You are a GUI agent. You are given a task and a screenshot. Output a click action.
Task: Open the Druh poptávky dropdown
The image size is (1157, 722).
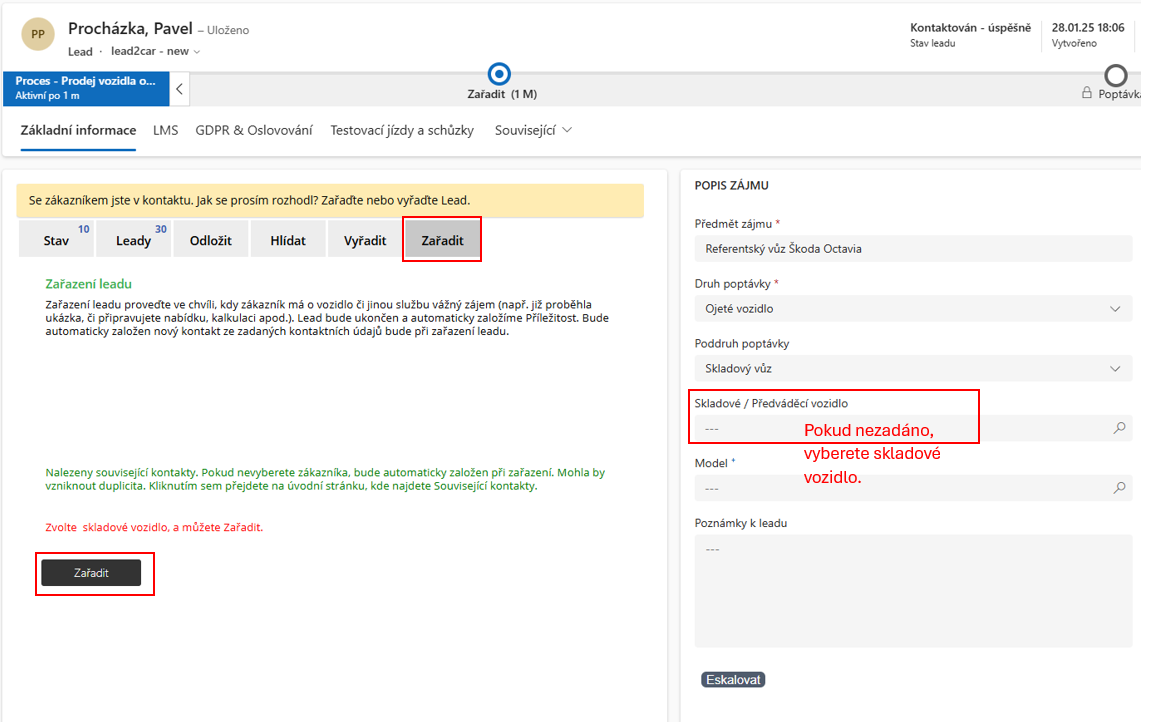click(912, 309)
